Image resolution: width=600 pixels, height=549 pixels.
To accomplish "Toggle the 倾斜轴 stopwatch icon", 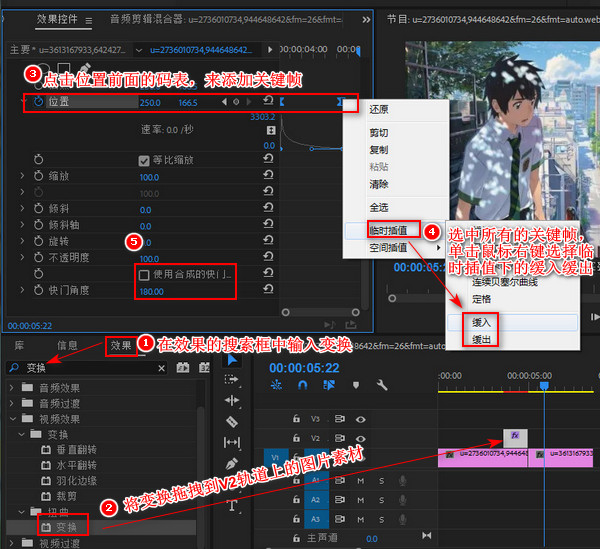I will (x=38, y=225).
